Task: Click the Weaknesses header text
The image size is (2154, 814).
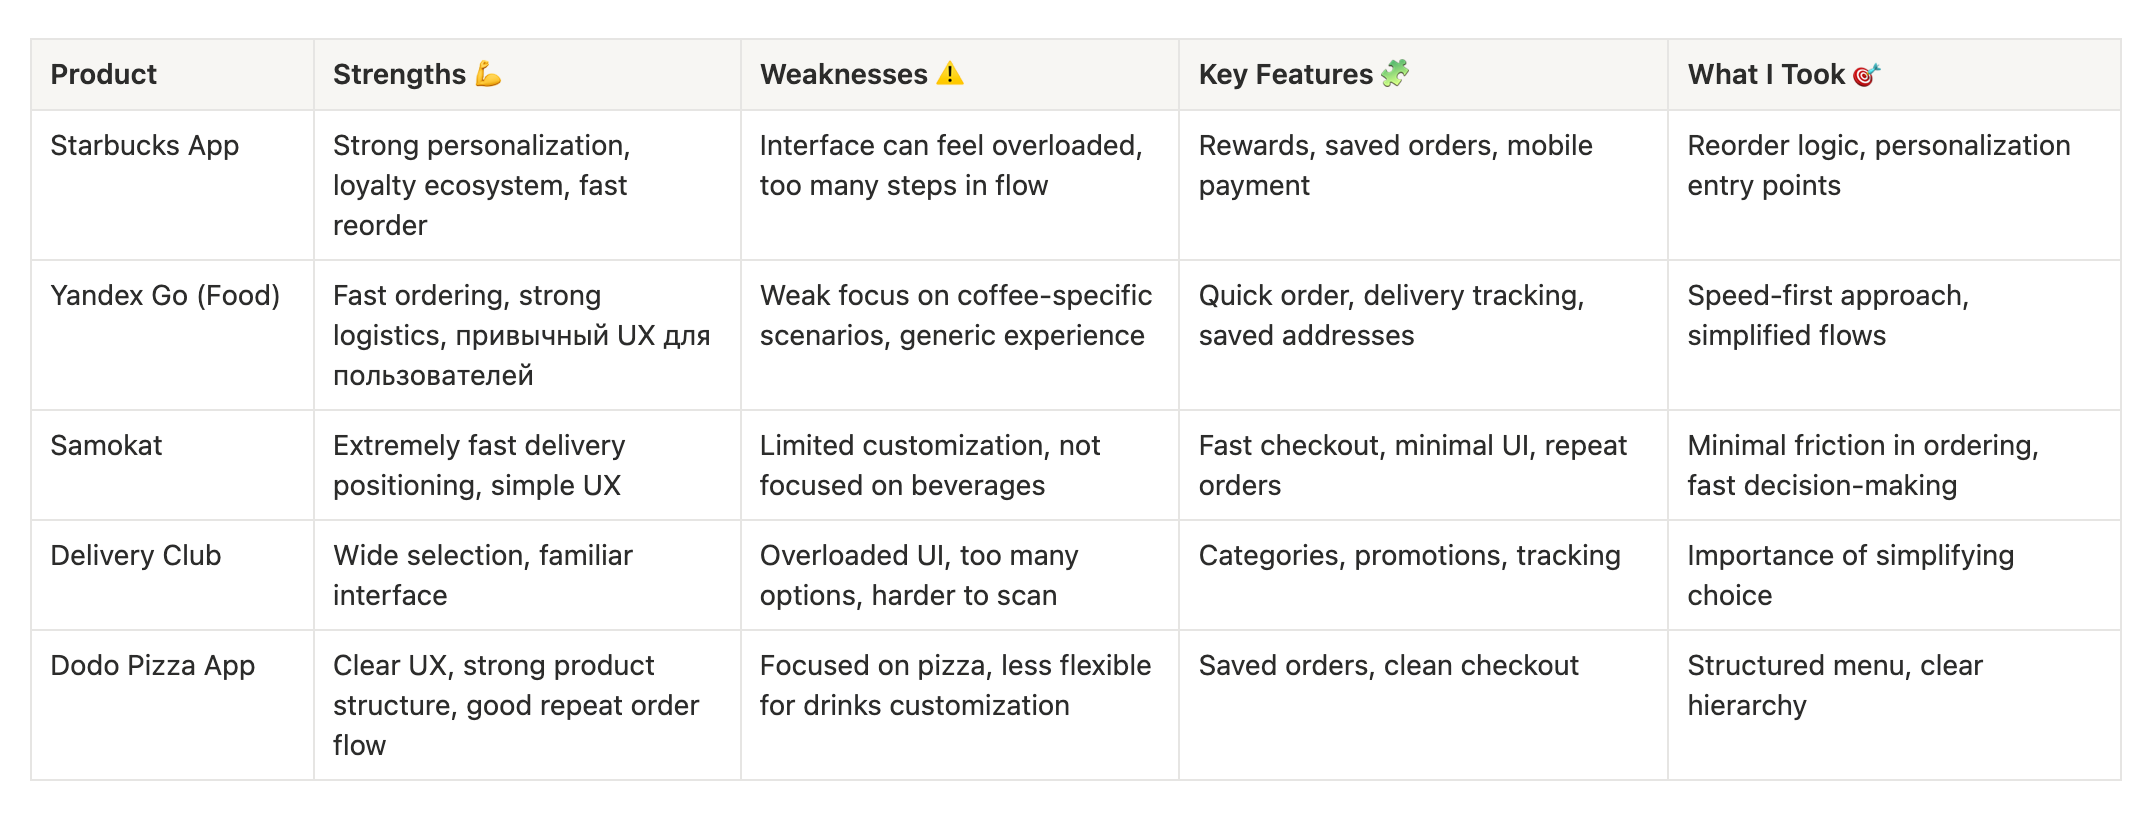Action: pos(843,75)
